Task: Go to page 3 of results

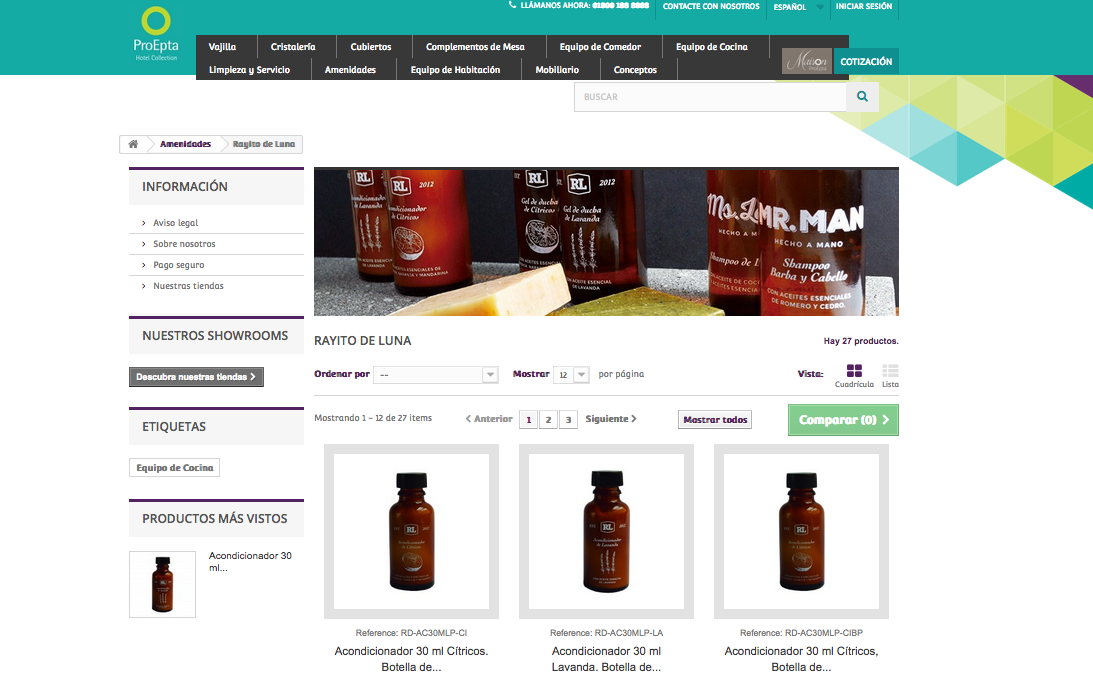Action: click(568, 420)
